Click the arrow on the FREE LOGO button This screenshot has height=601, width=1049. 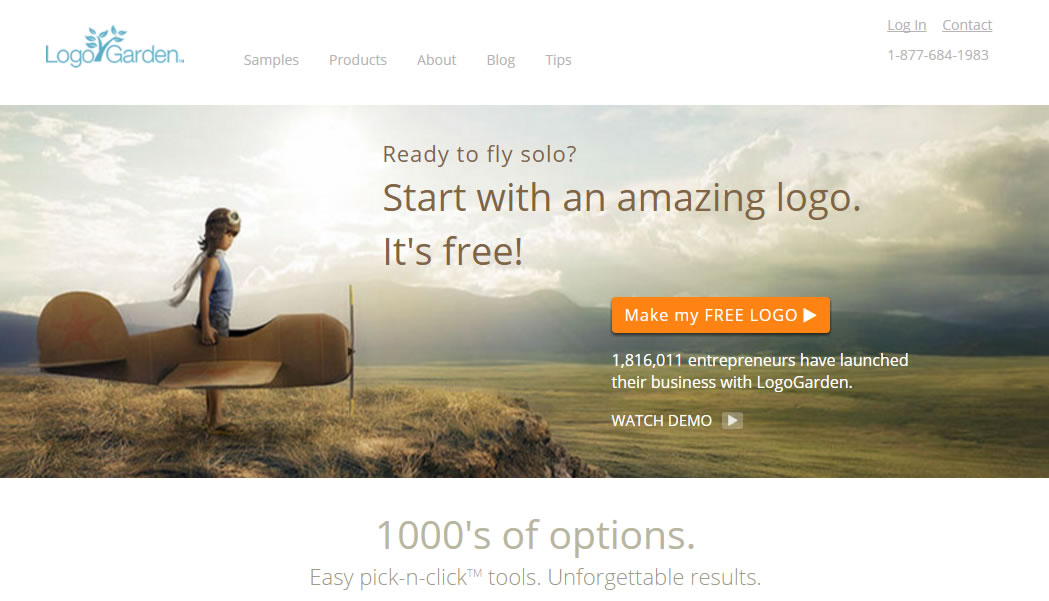click(x=809, y=315)
